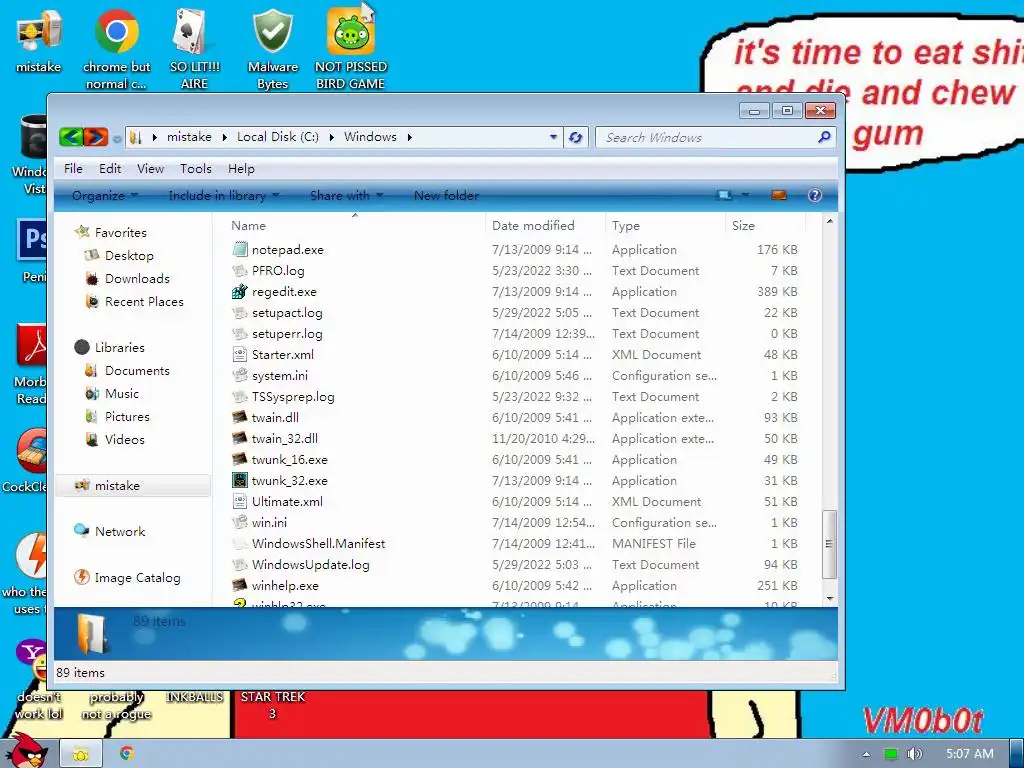
Task: Click the New folder button
Action: 446,195
